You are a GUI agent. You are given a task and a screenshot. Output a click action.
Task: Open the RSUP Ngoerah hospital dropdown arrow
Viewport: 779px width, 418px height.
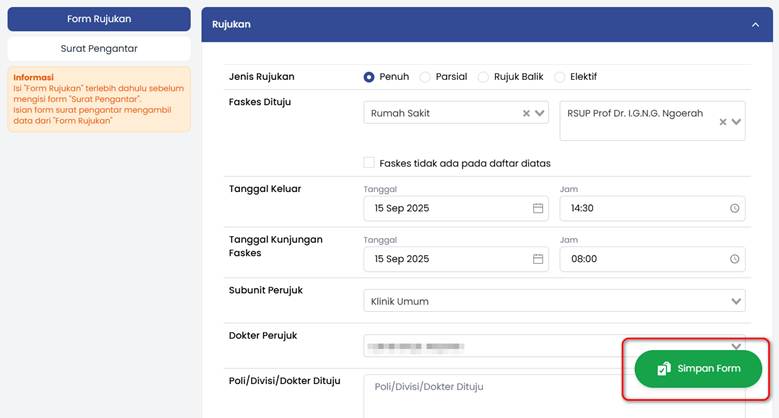click(x=737, y=122)
